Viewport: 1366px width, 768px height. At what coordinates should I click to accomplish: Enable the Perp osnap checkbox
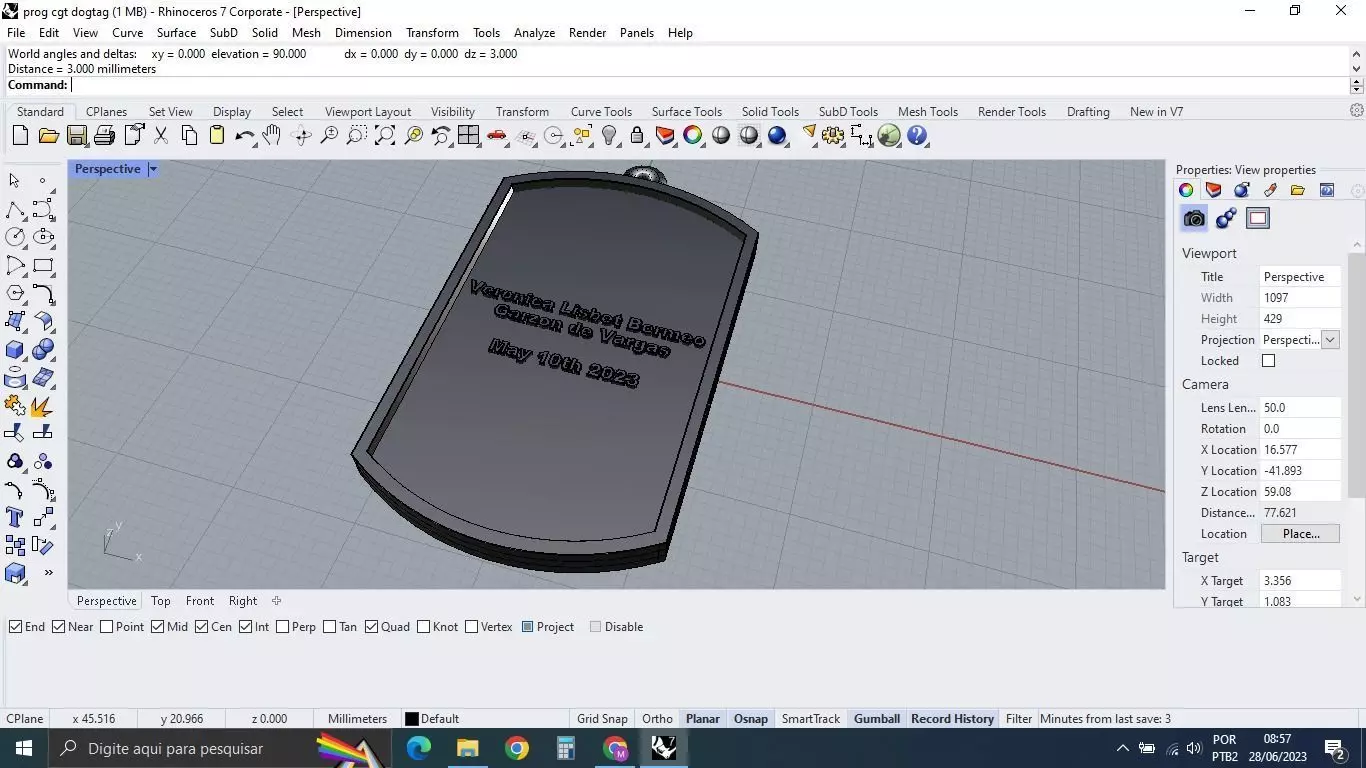(x=282, y=627)
